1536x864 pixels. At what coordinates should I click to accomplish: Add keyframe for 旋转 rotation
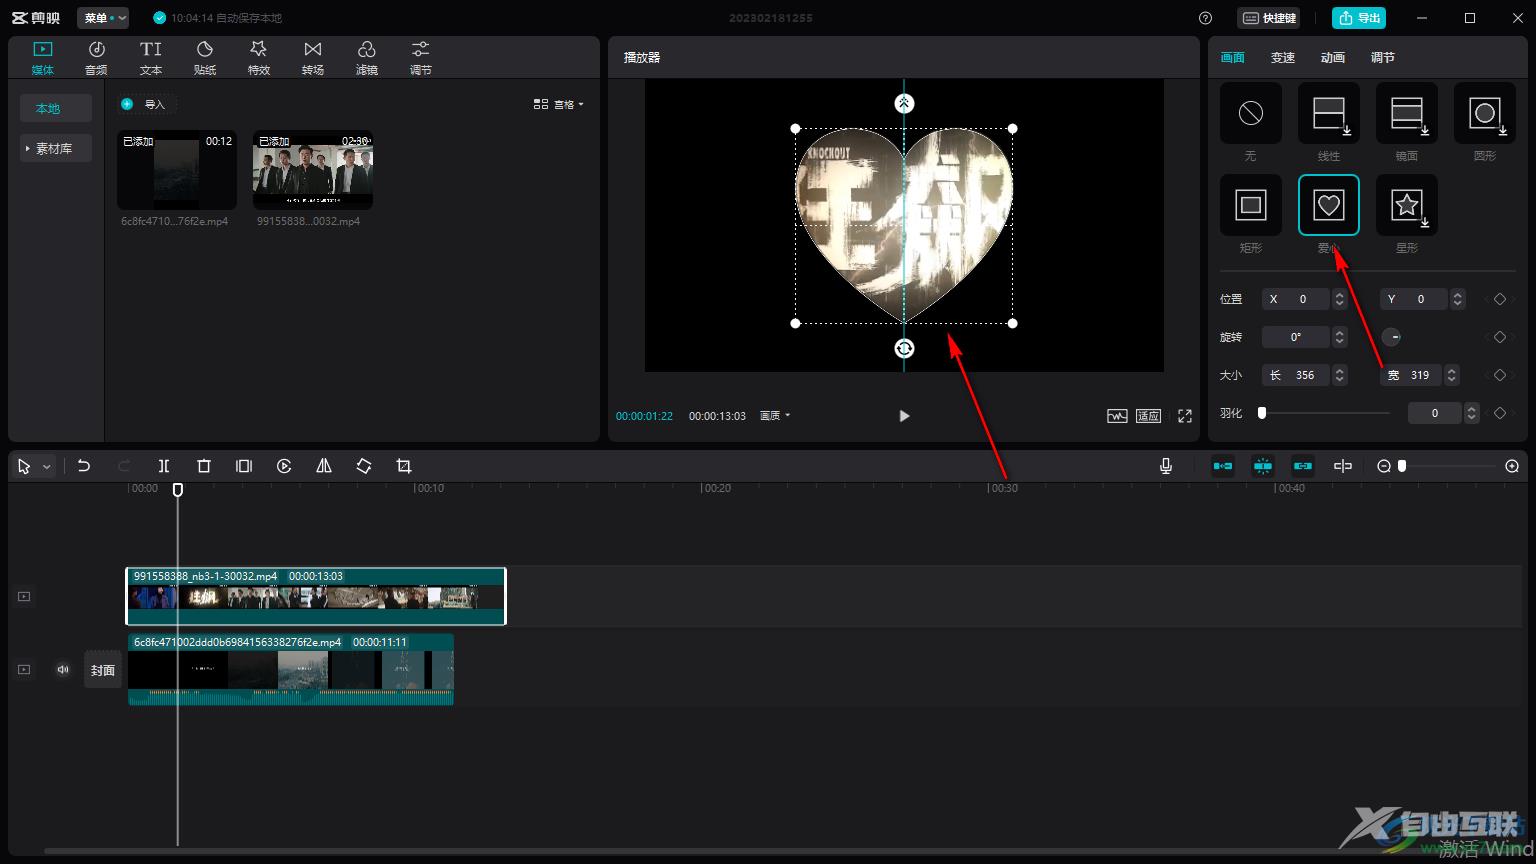tap(1499, 337)
